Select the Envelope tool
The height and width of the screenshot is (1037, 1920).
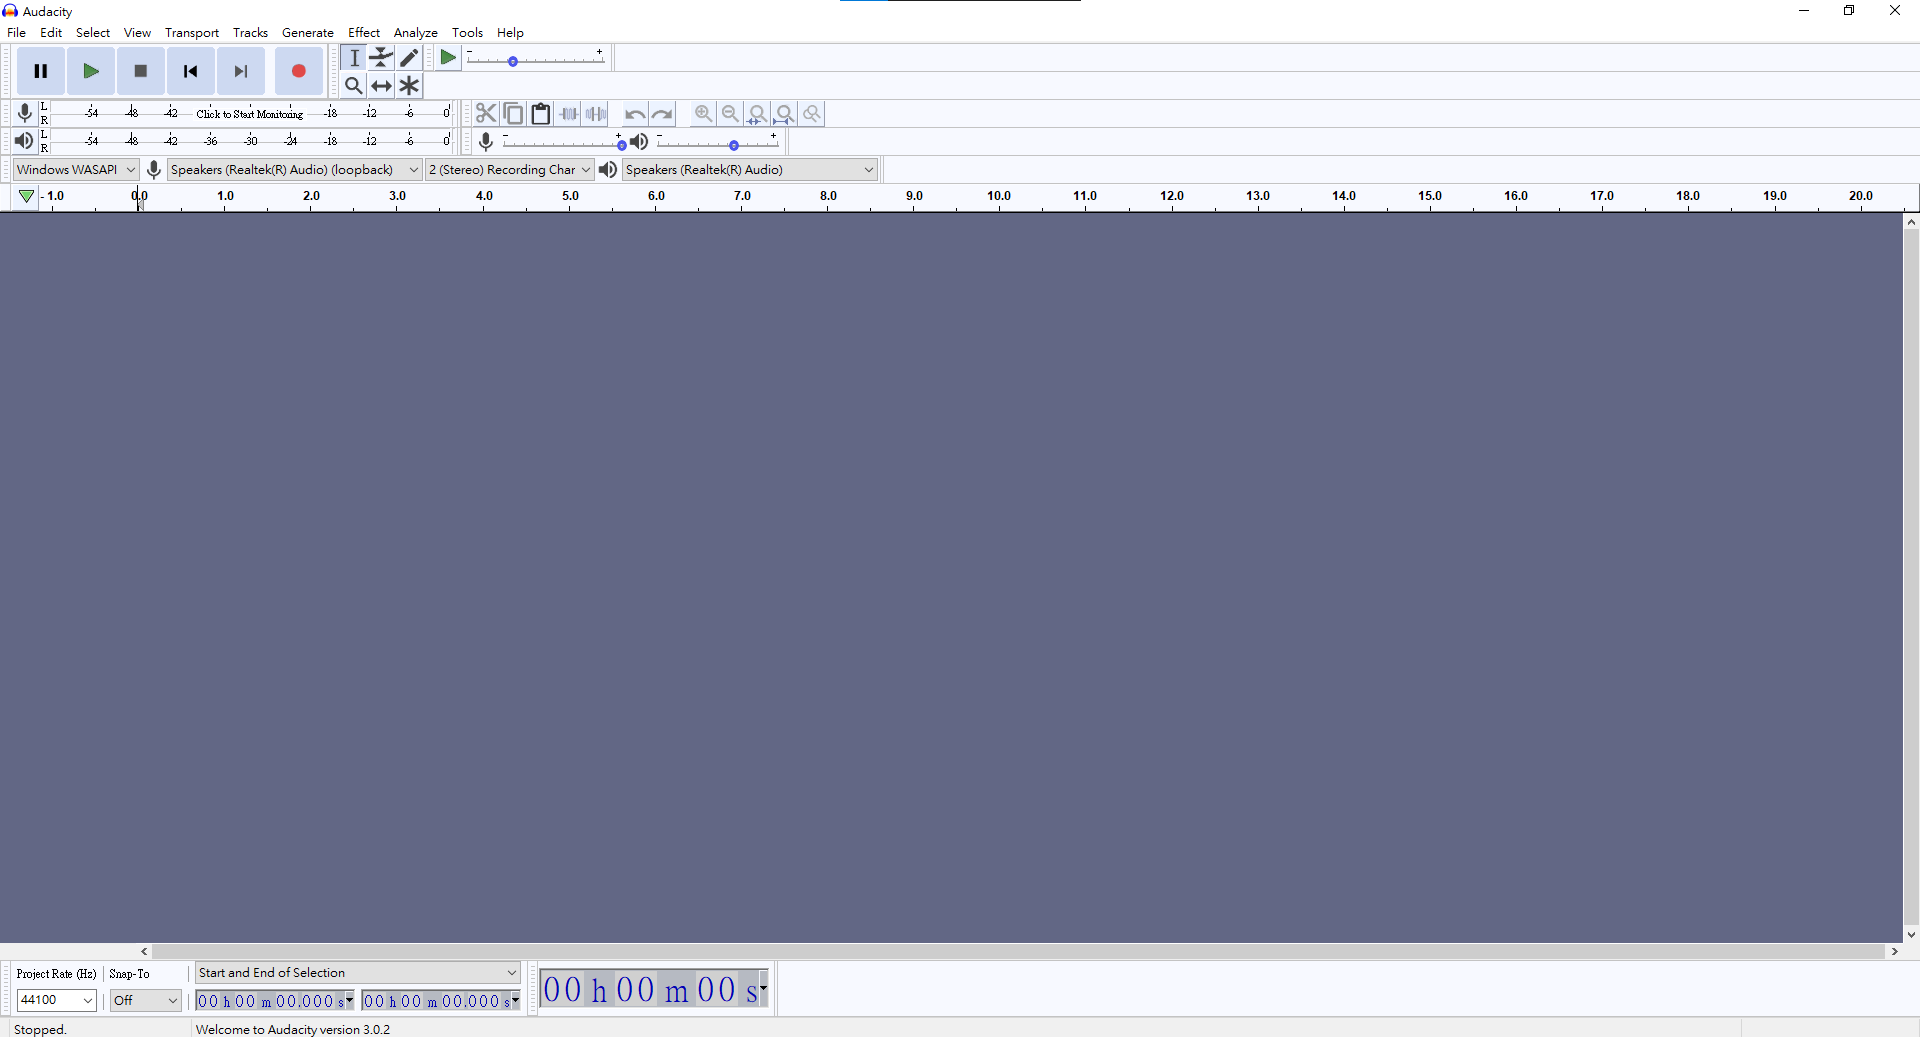[381, 58]
